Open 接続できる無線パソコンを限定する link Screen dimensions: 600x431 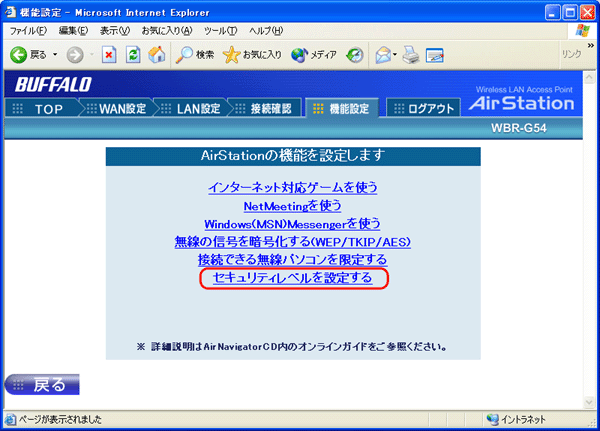pyautogui.click(x=292, y=260)
